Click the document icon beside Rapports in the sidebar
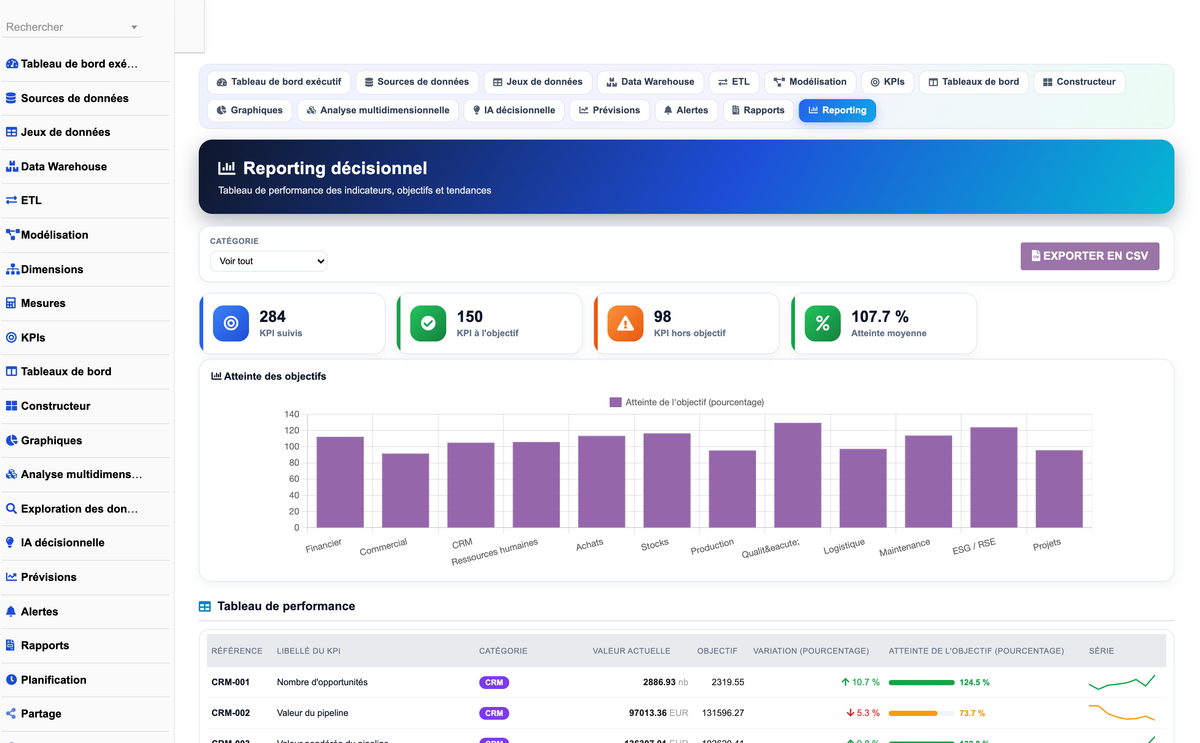Image resolution: width=1200 pixels, height=743 pixels. point(11,645)
